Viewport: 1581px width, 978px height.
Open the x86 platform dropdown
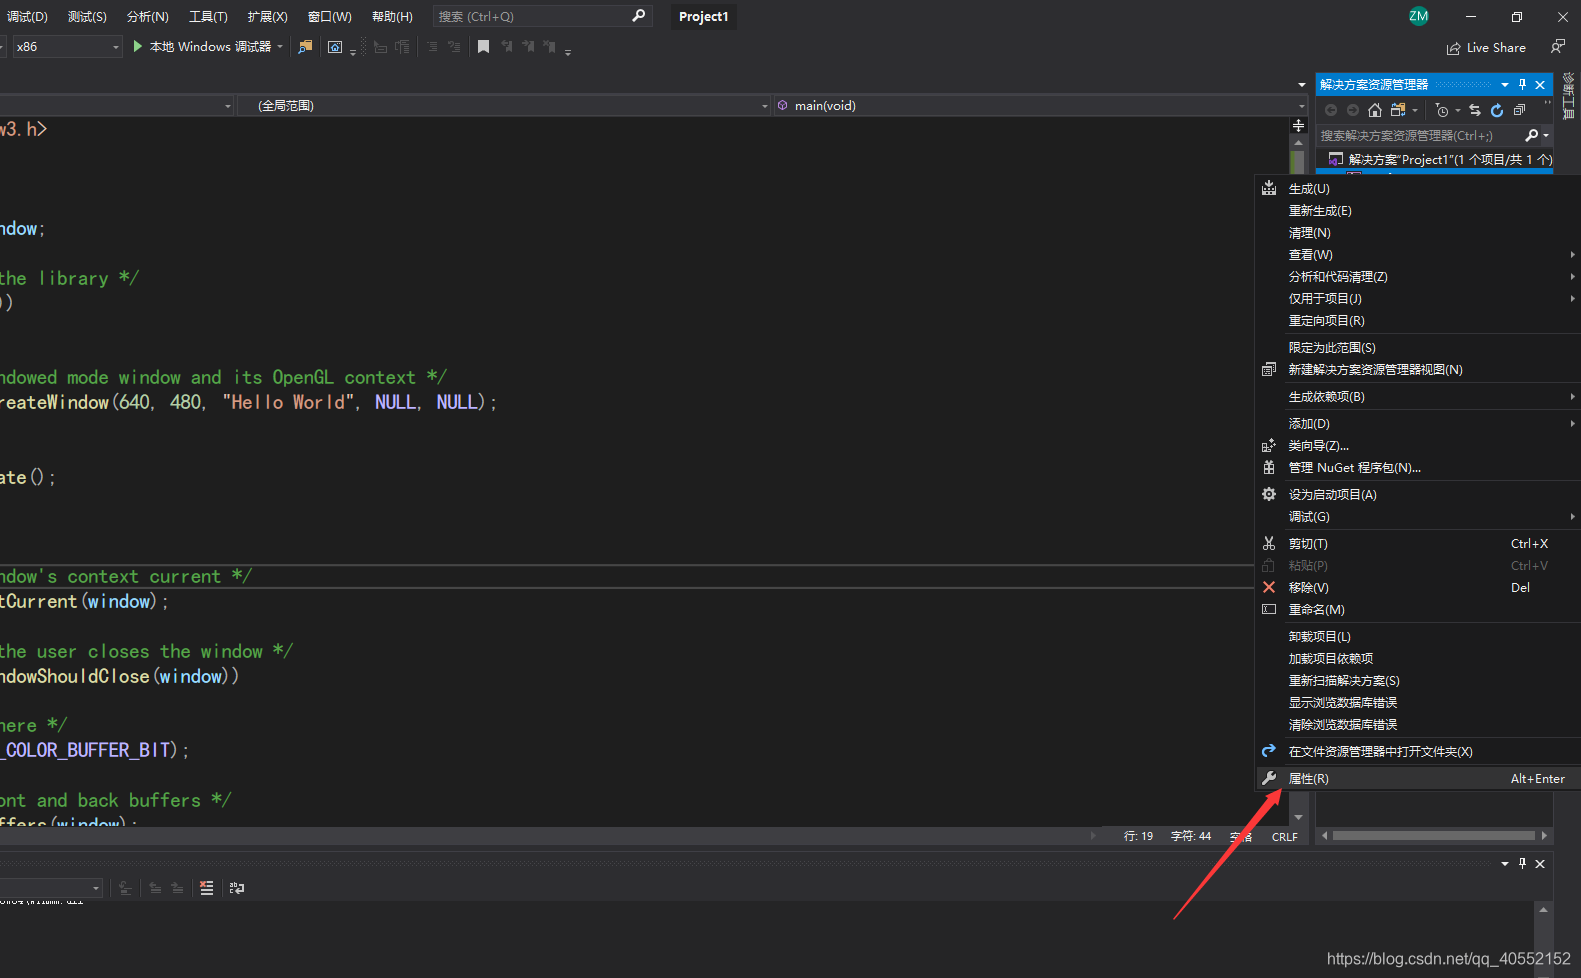tap(66, 47)
